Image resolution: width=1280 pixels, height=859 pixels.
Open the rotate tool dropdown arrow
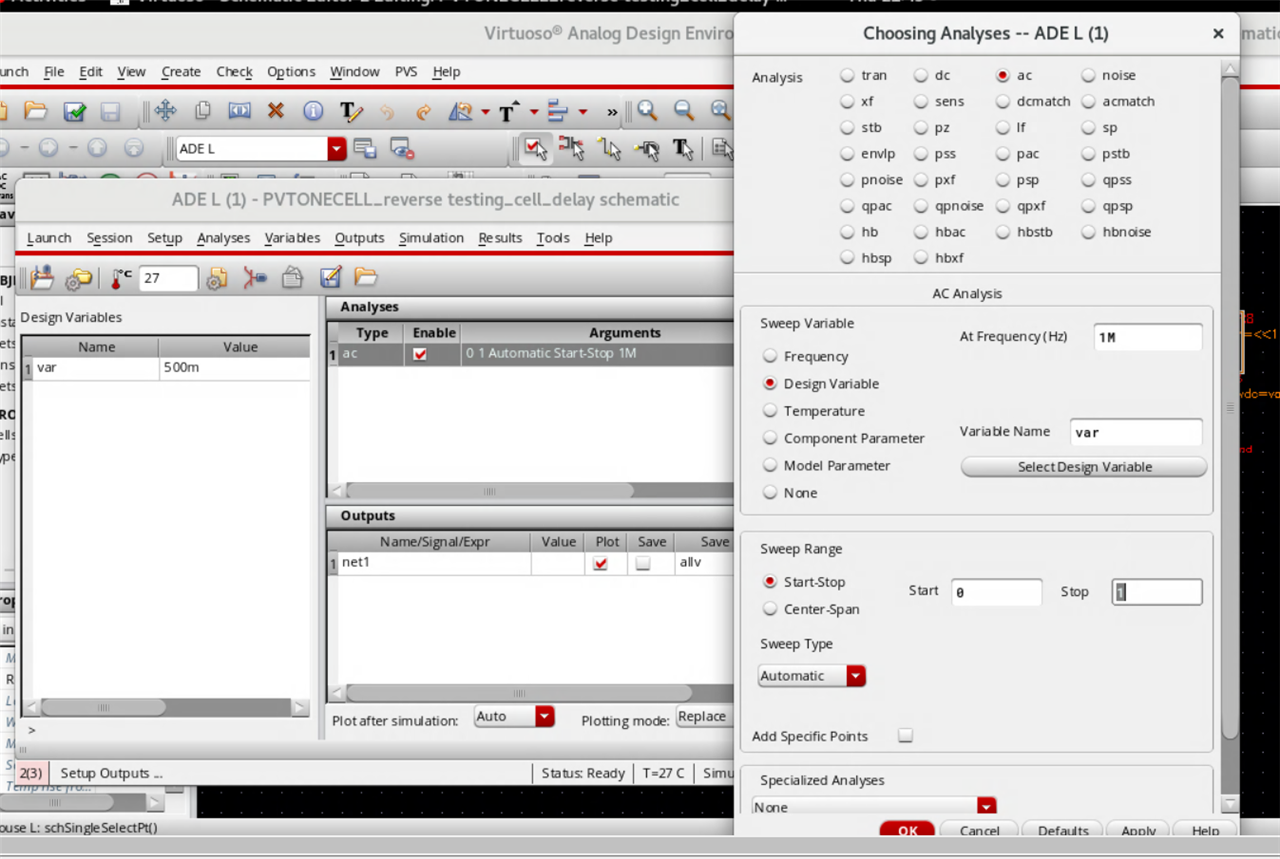[485, 112]
